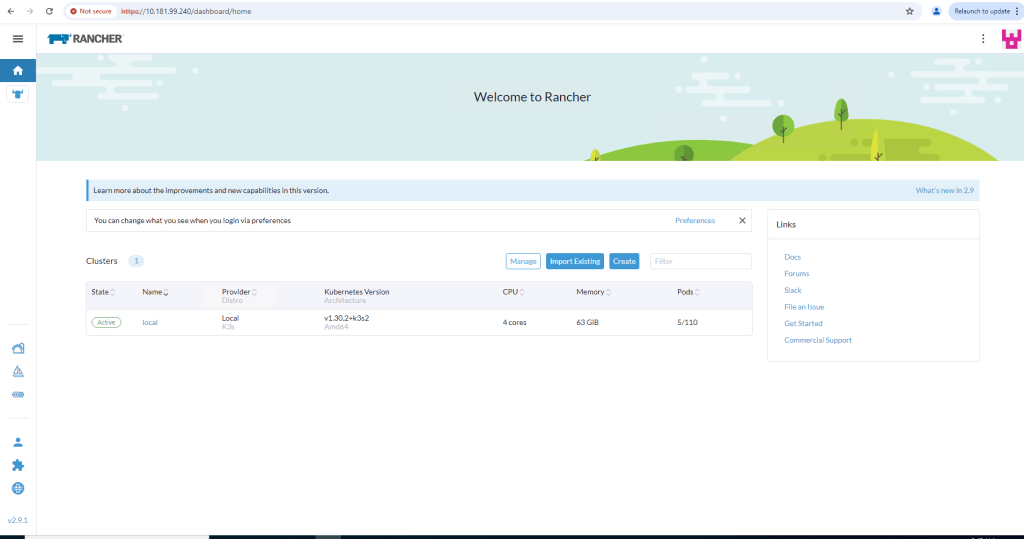The width and height of the screenshot is (1024, 539).
Task: Sort clusters by Name column
Action: click(x=155, y=292)
